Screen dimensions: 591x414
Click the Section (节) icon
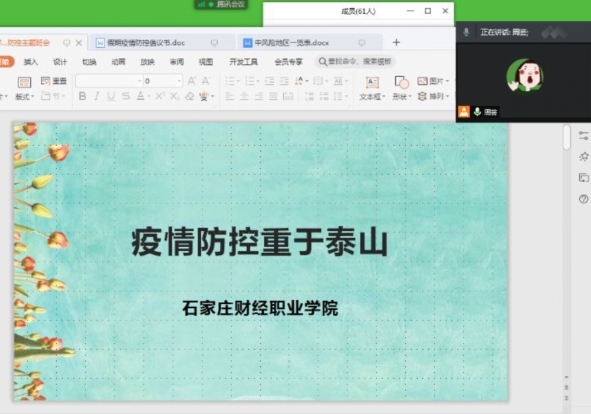[46, 96]
